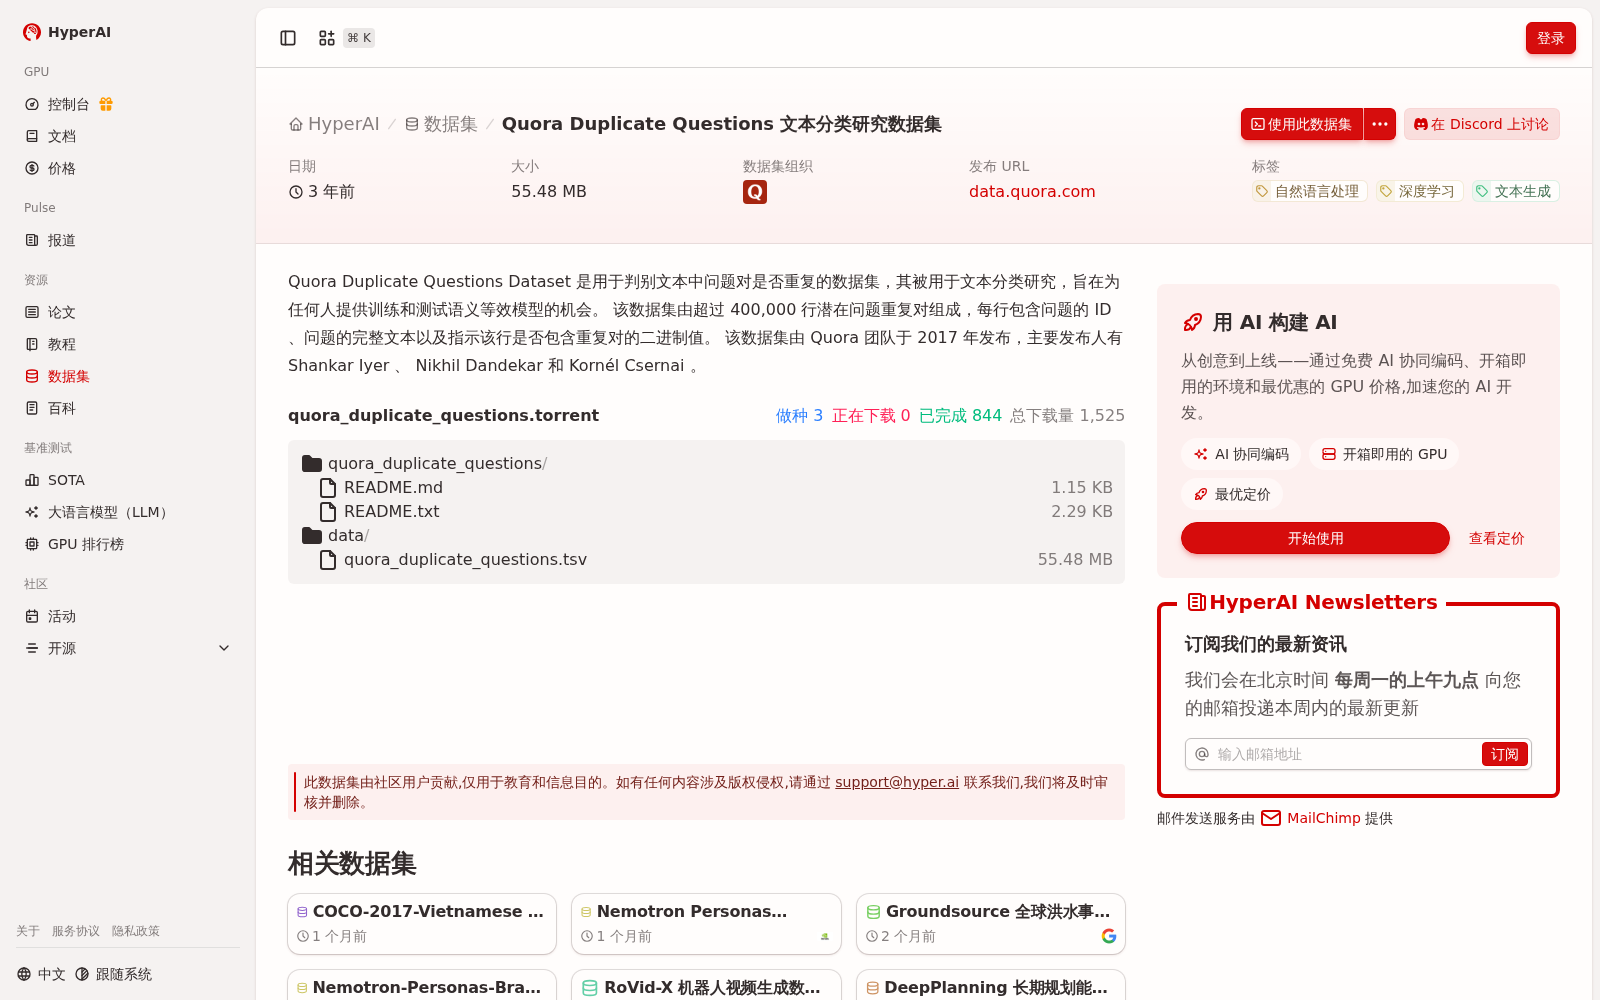Image resolution: width=1600 pixels, height=1000 pixels.
Task: Open 控制台 in the sidebar
Action: coord(128,104)
